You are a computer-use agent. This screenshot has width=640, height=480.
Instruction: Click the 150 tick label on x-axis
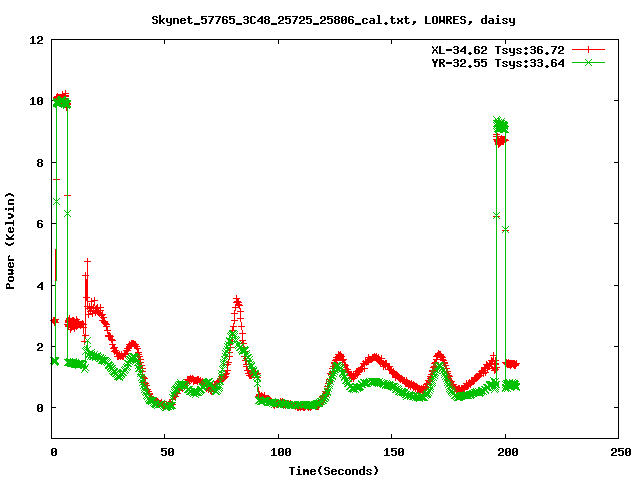point(392,452)
